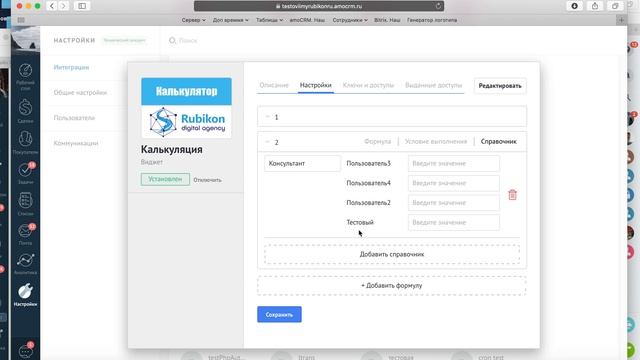Open new tab with plus button
Viewport: 640px width, 360px height.
coord(622,20)
